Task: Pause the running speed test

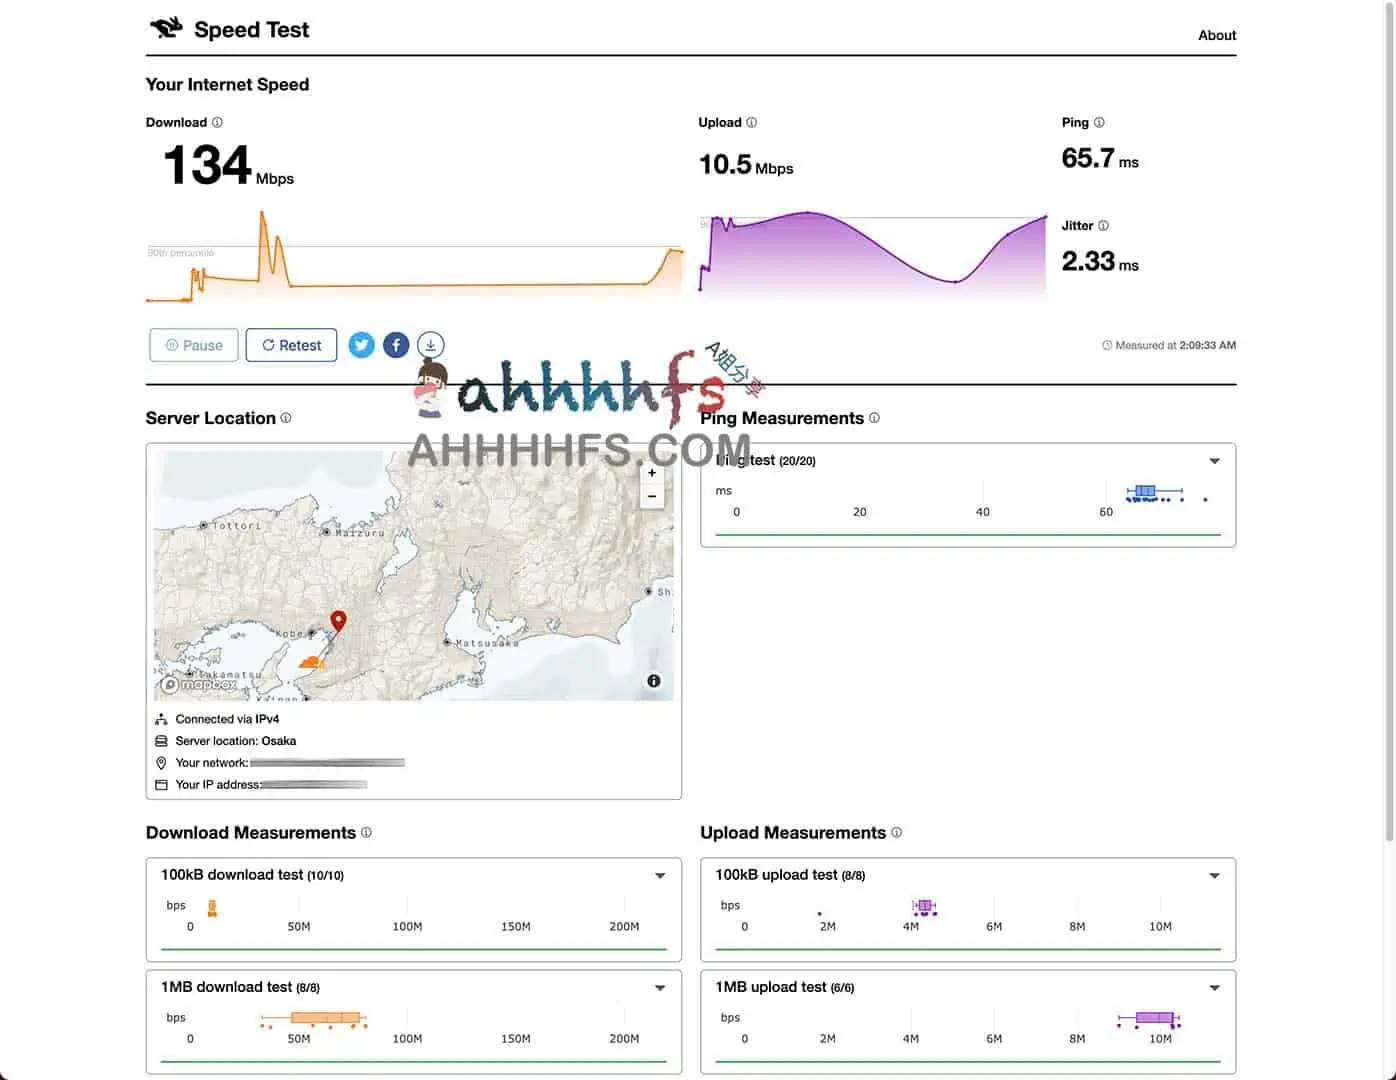Action: (x=194, y=345)
